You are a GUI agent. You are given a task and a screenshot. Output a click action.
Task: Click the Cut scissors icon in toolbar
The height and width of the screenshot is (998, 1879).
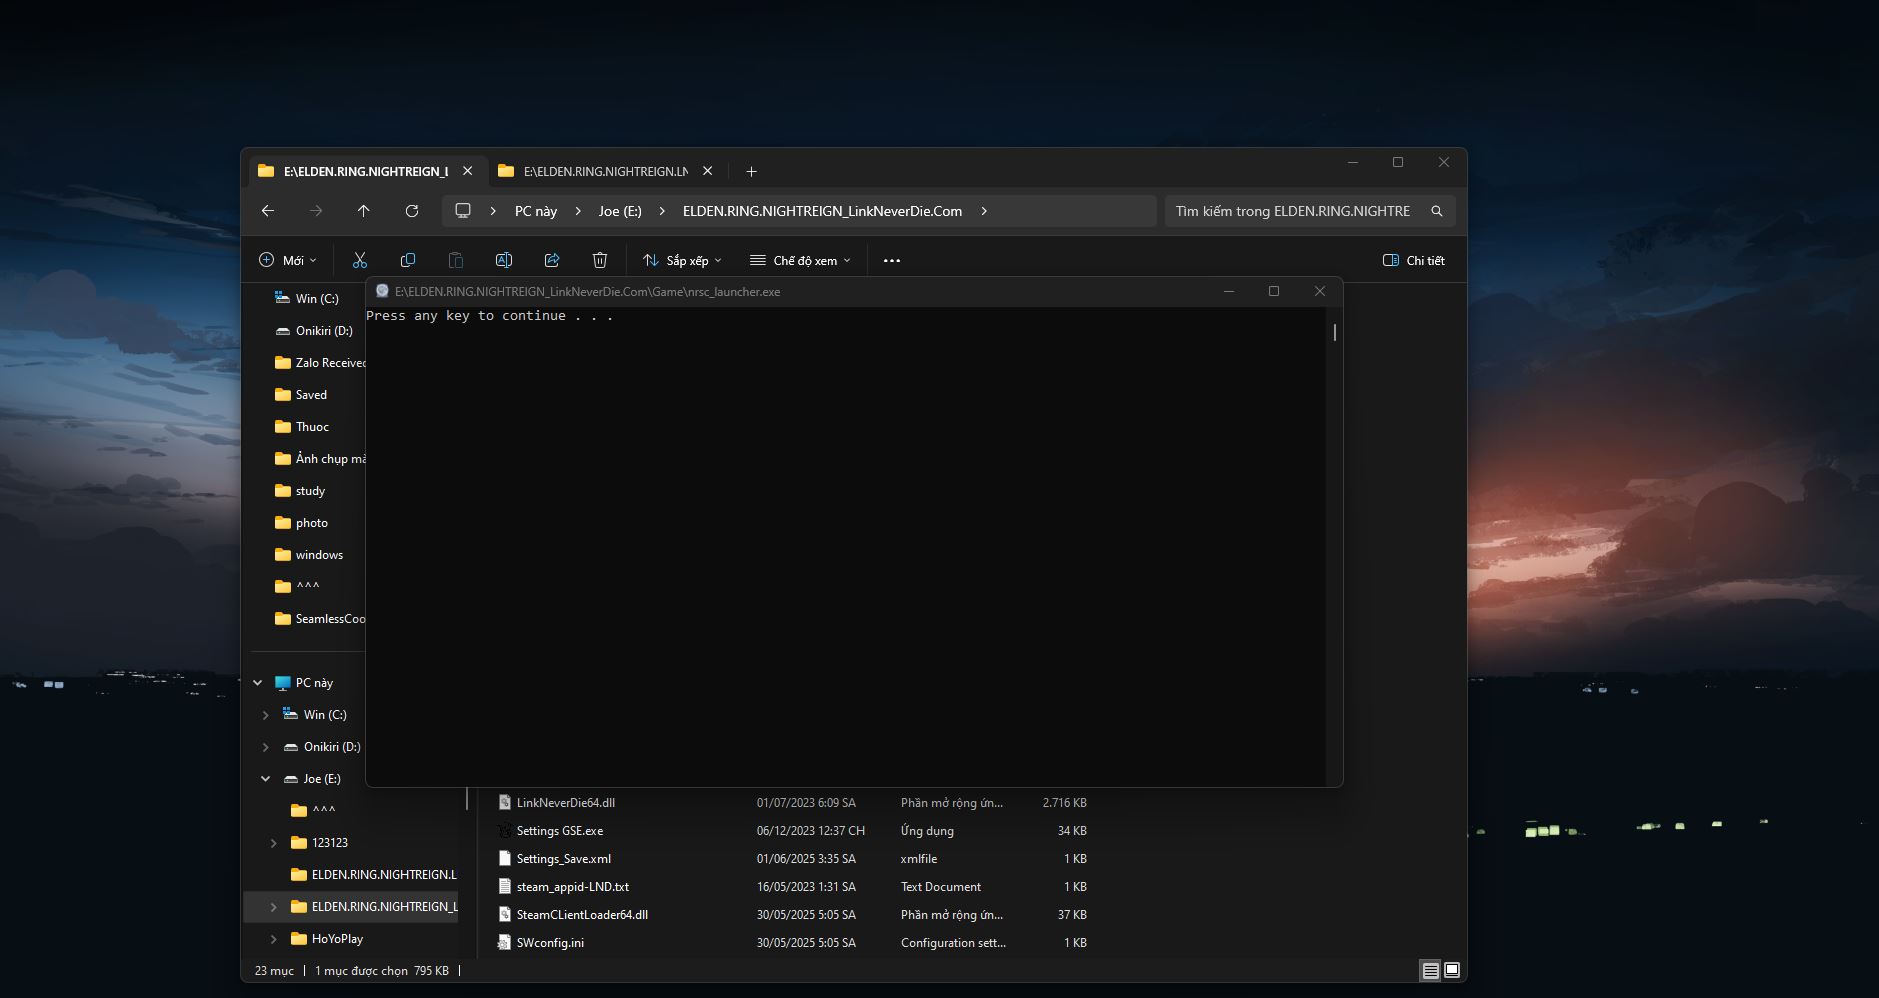360,260
